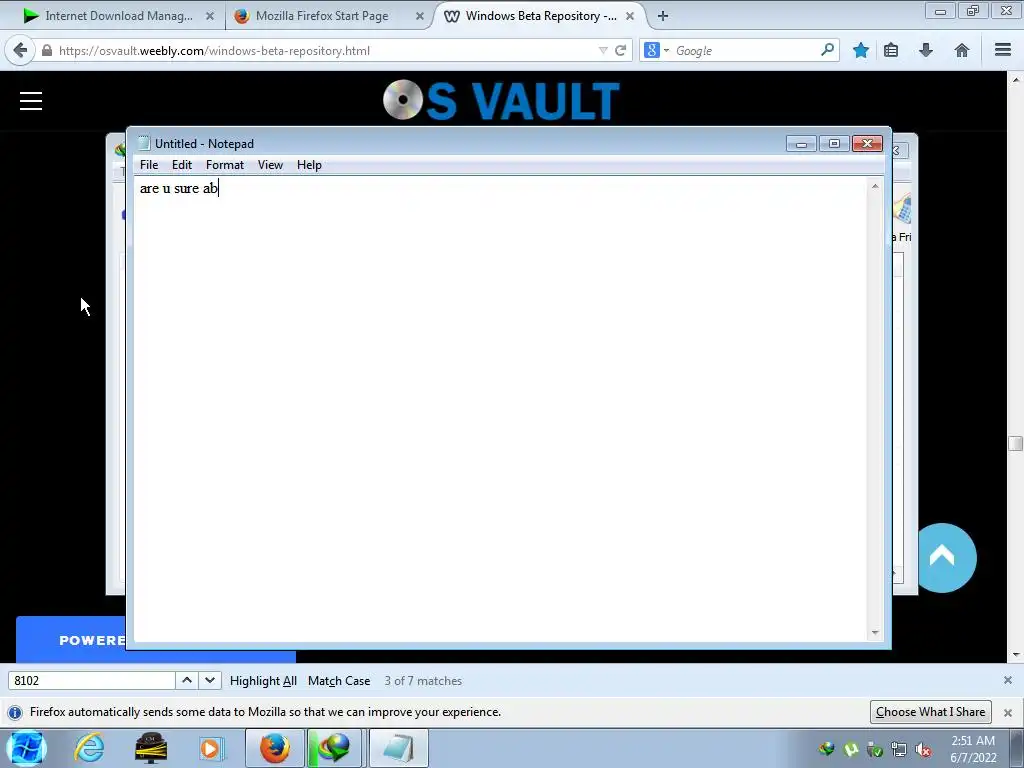
Task: Open the Windows Start button
Action: [26, 748]
